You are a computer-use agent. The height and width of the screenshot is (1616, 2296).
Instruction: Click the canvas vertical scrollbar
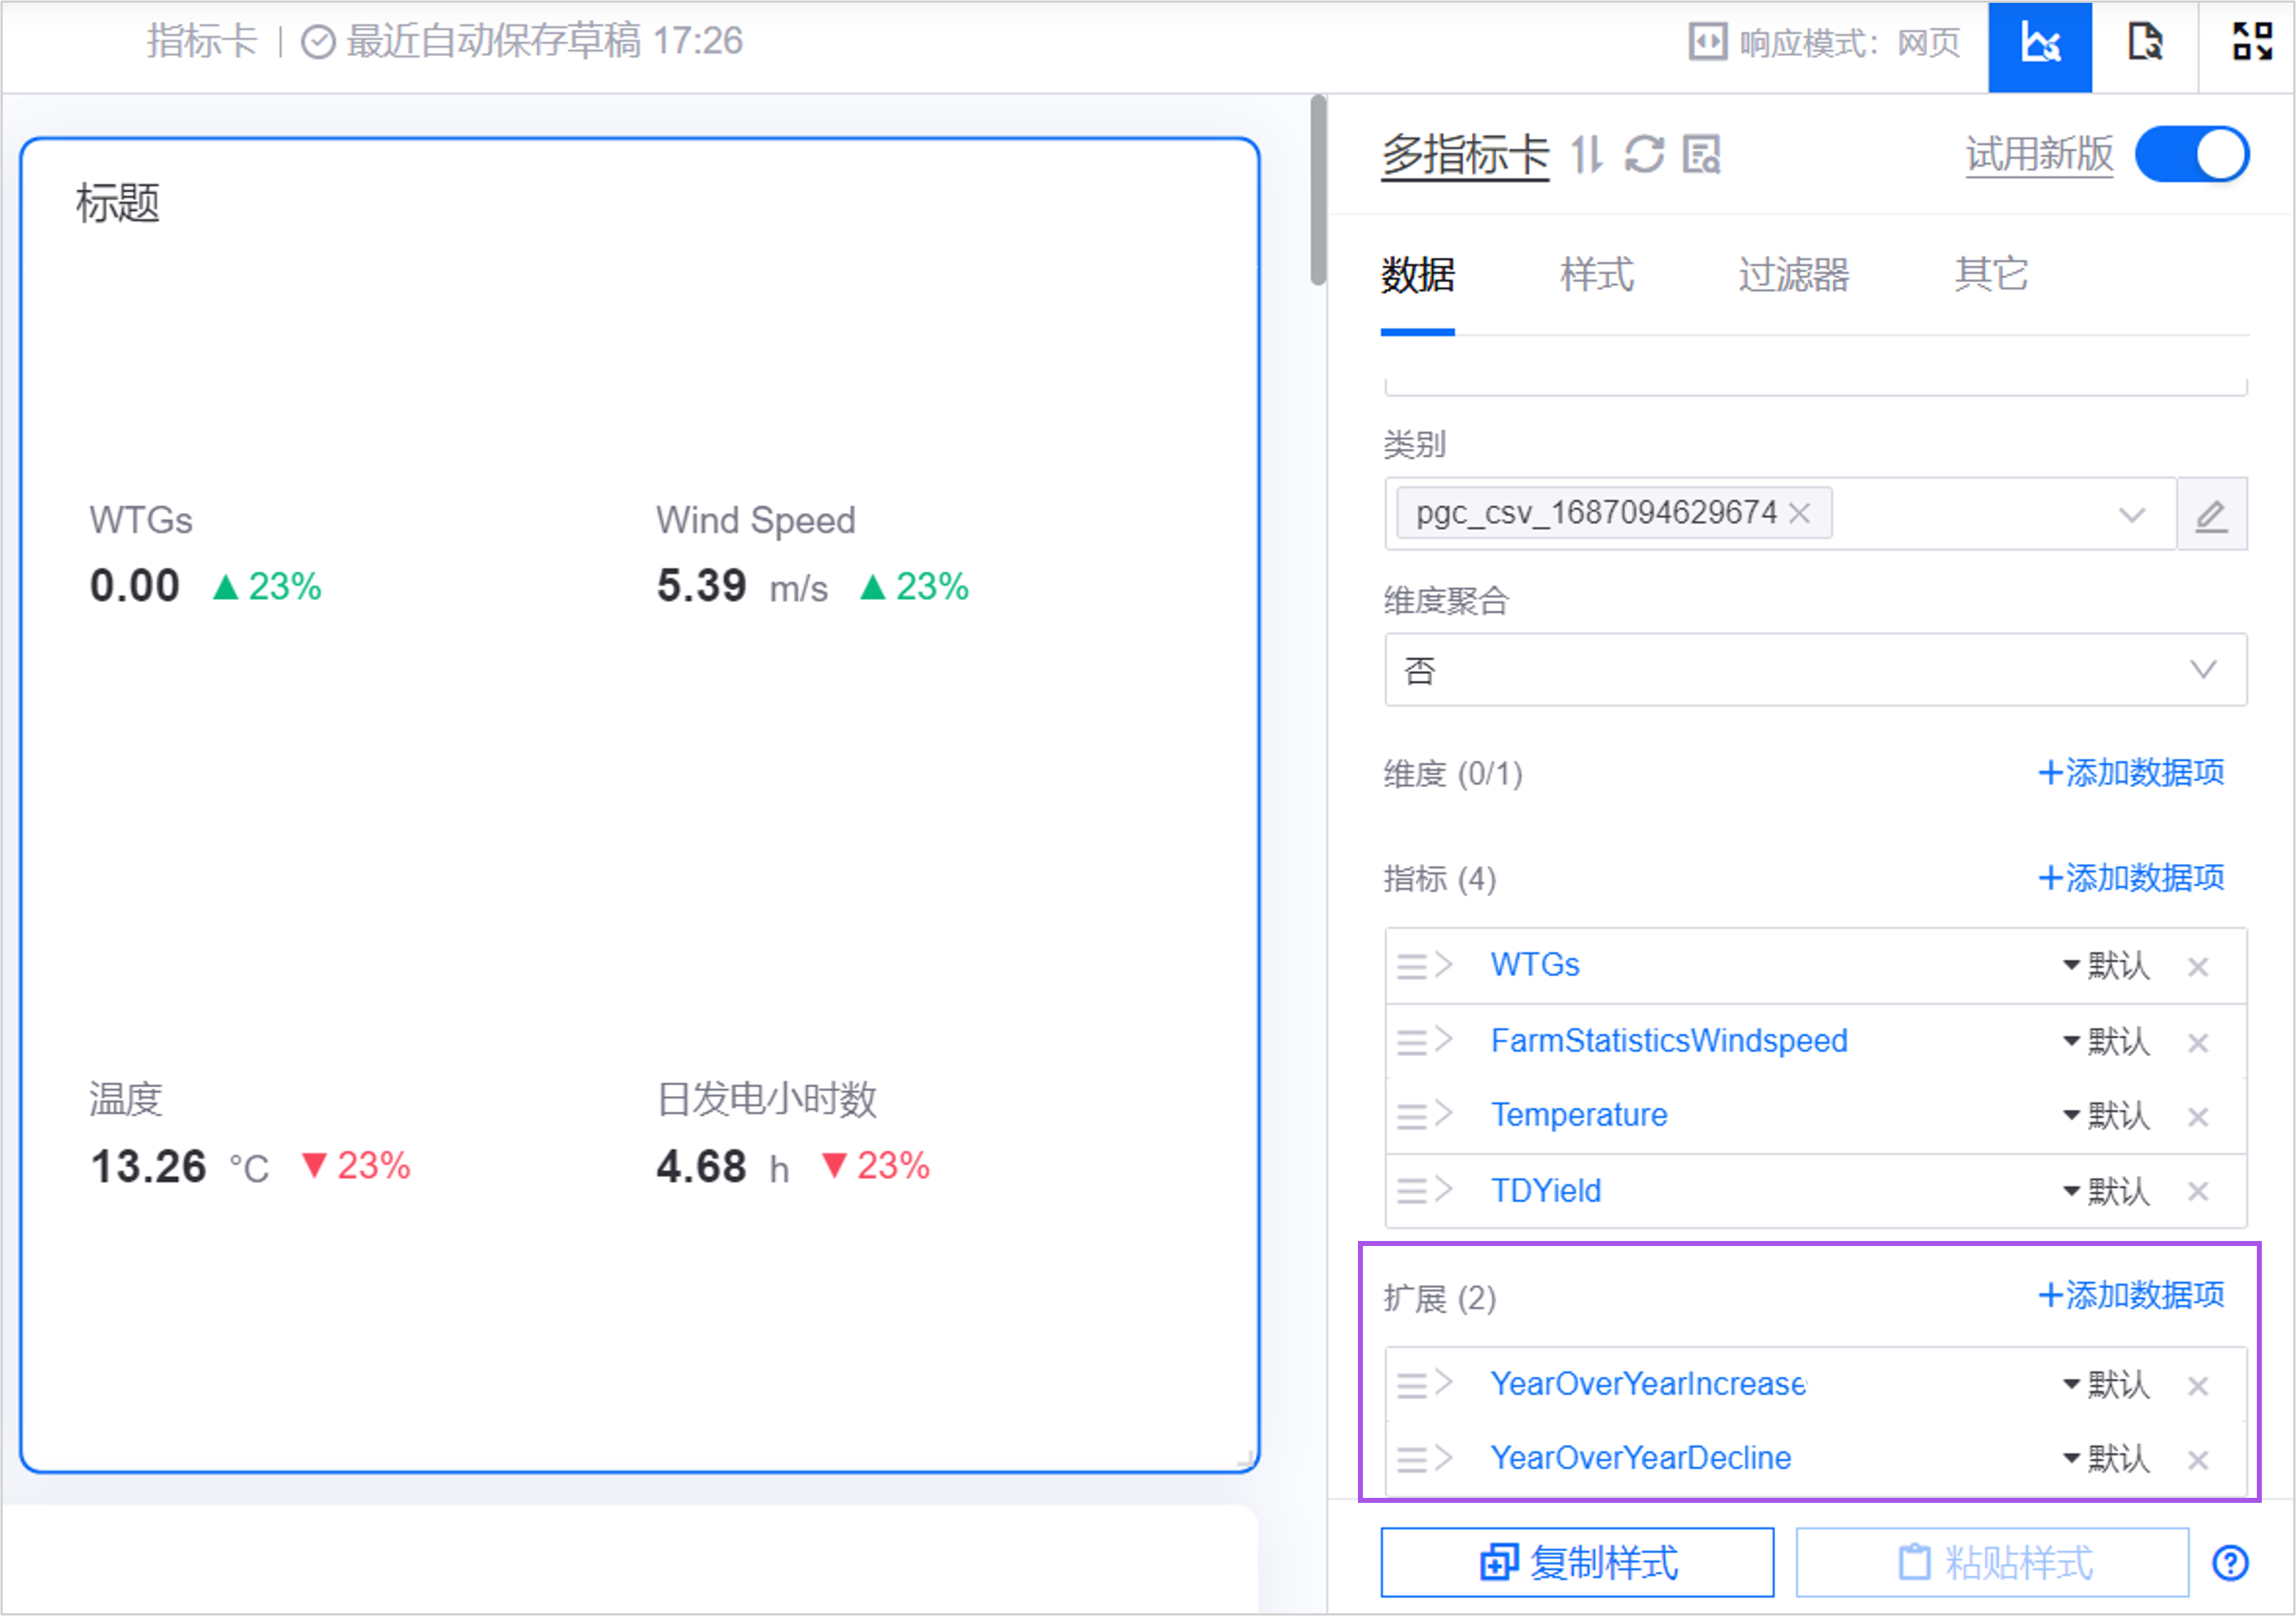pyautogui.click(x=1318, y=190)
